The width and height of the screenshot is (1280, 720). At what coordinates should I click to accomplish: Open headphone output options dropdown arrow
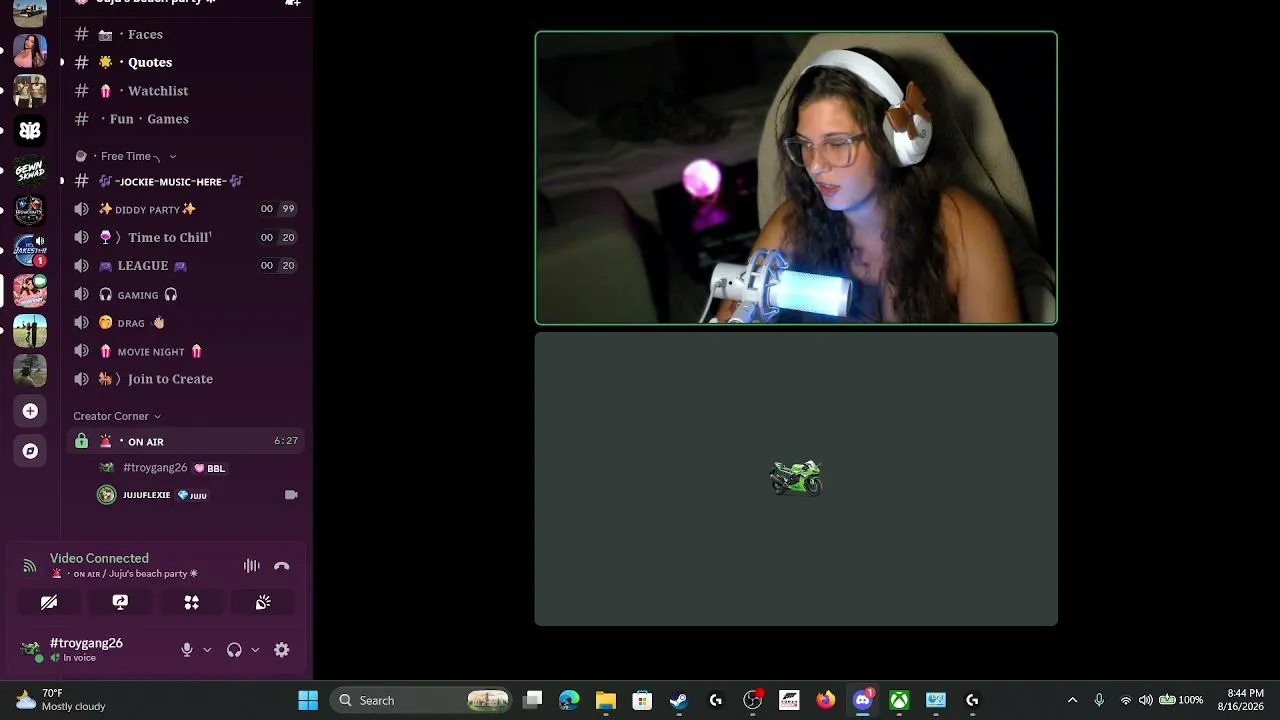[x=255, y=650]
